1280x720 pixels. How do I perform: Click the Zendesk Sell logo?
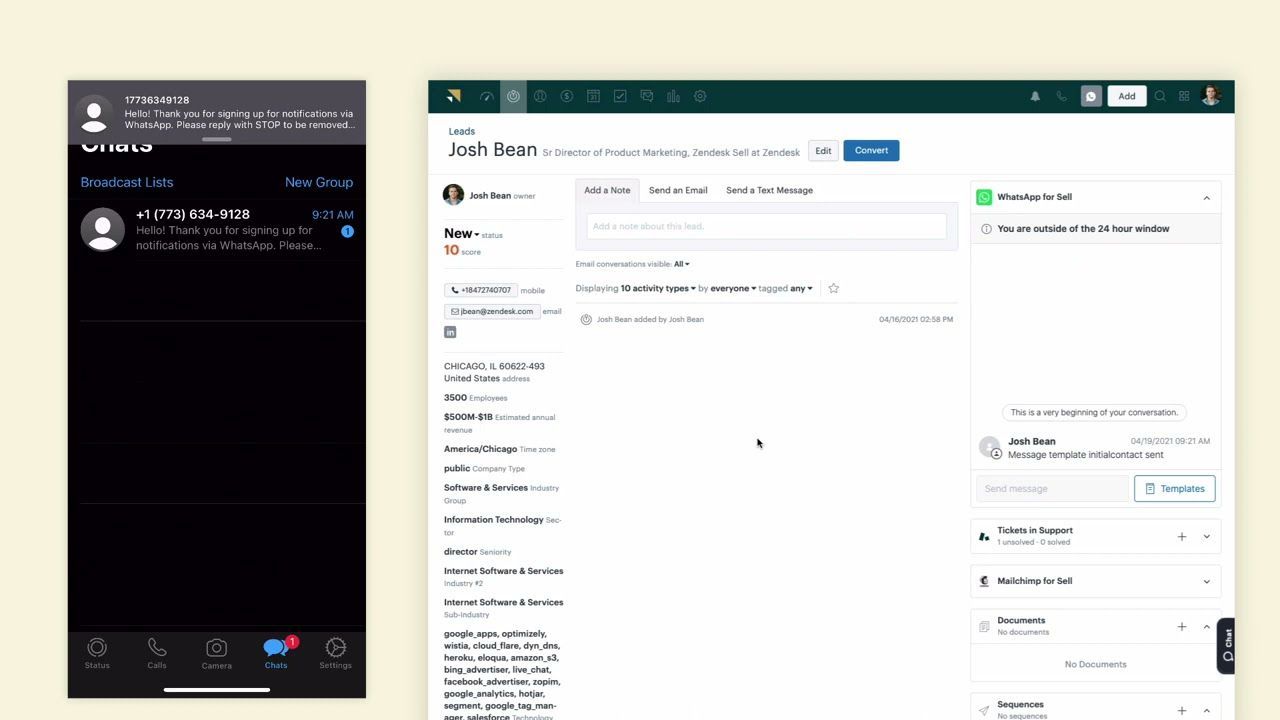pyautogui.click(x=454, y=96)
